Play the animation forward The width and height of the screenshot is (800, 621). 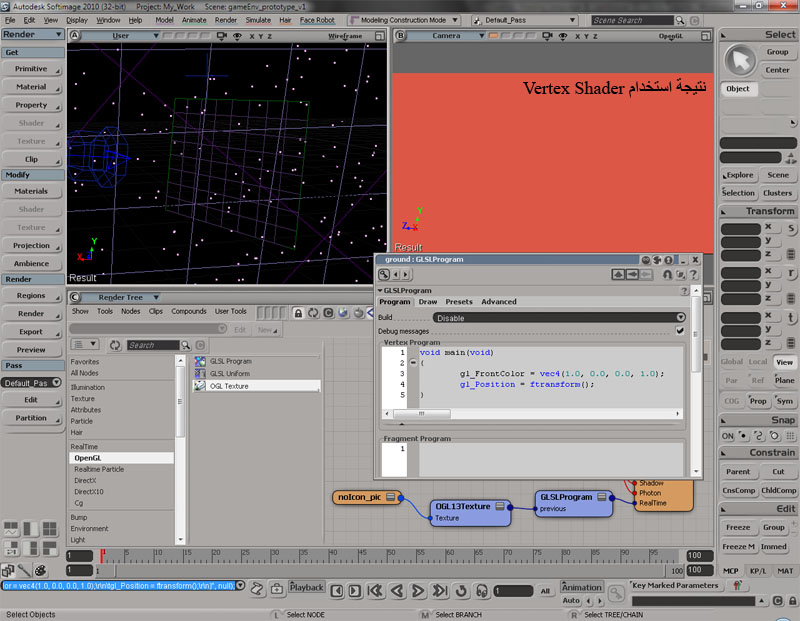click(x=418, y=591)
